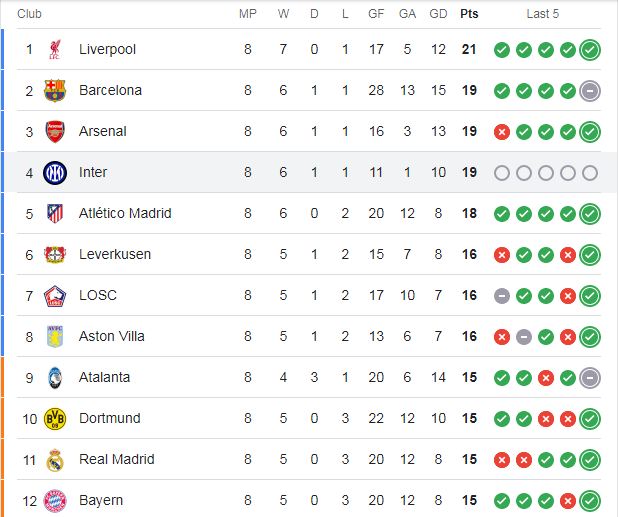Click the Bayern club logo

[55, 501]
